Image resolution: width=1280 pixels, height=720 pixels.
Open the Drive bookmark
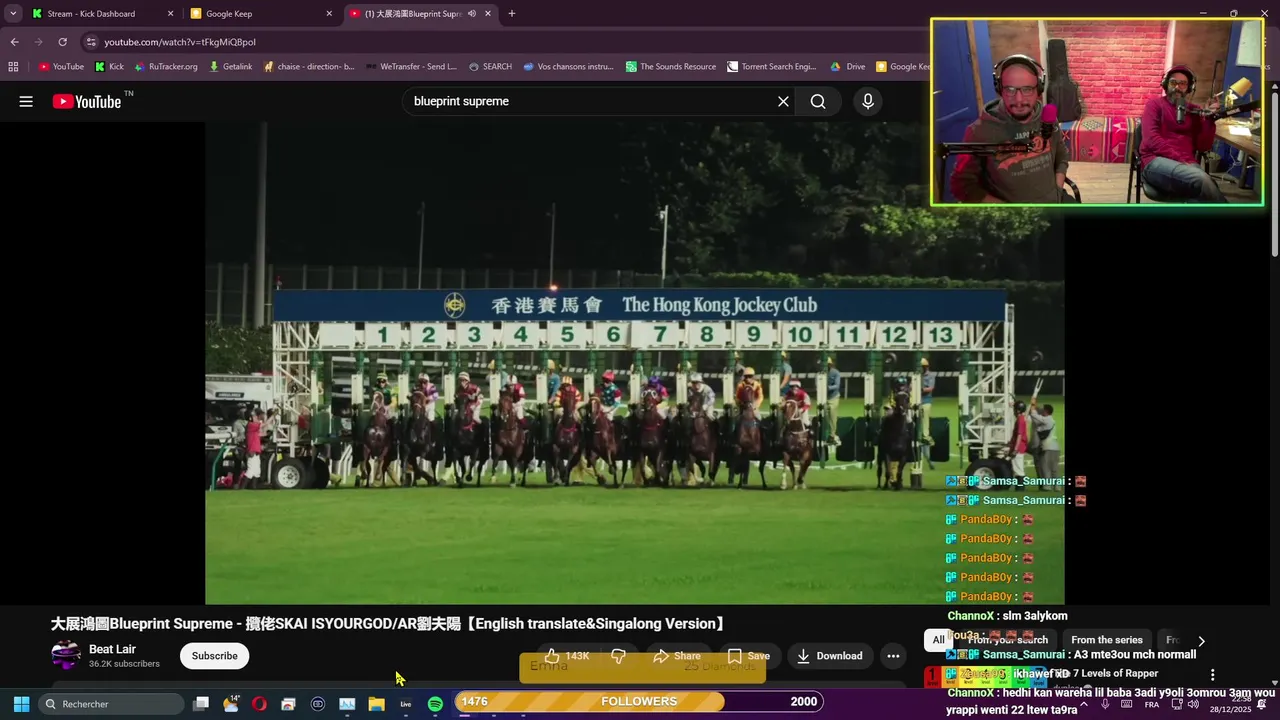tap(848, 67)
